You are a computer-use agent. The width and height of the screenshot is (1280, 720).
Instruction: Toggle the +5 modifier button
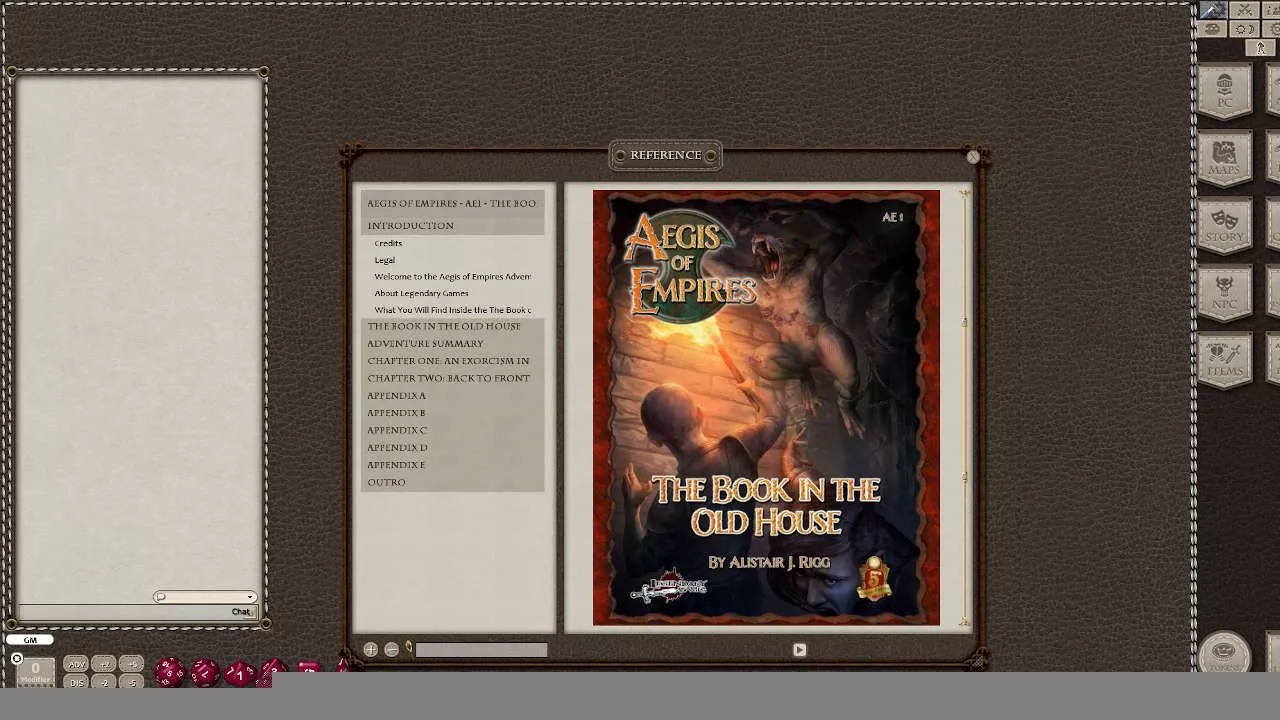[x=132, y=664]
